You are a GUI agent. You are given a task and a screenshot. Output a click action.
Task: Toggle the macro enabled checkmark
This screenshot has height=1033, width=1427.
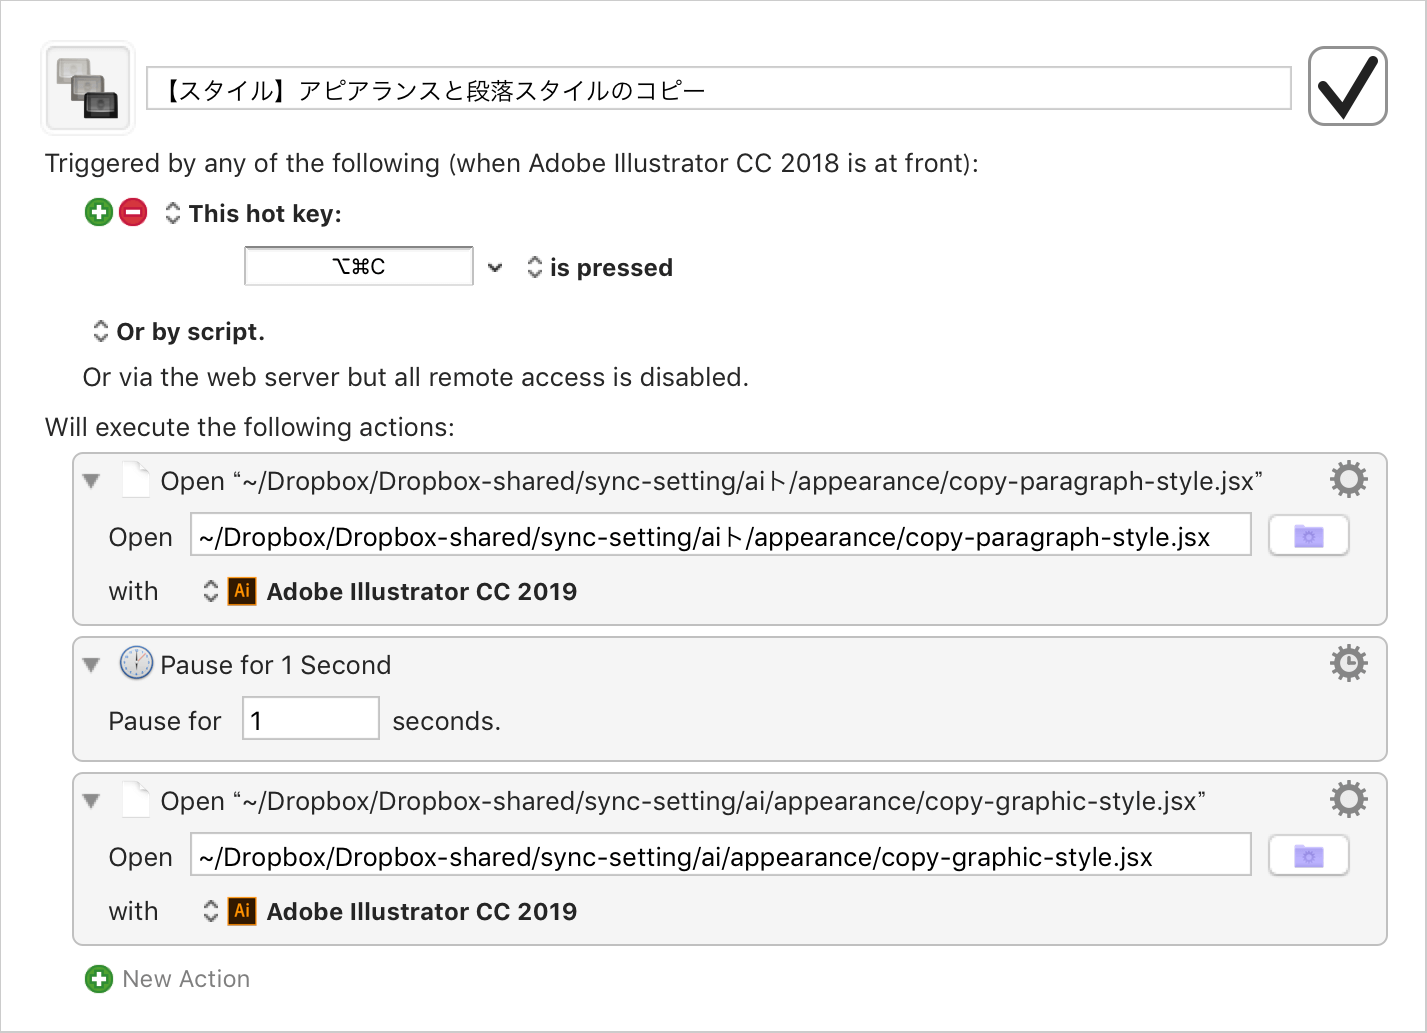pyautogui.click(x=1347, y=86)
